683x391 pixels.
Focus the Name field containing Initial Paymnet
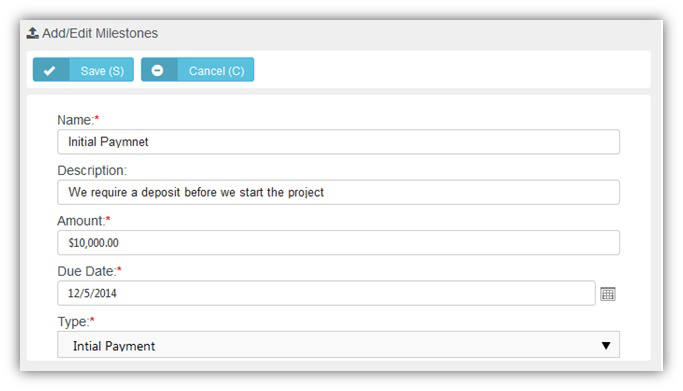click(338, 142)
